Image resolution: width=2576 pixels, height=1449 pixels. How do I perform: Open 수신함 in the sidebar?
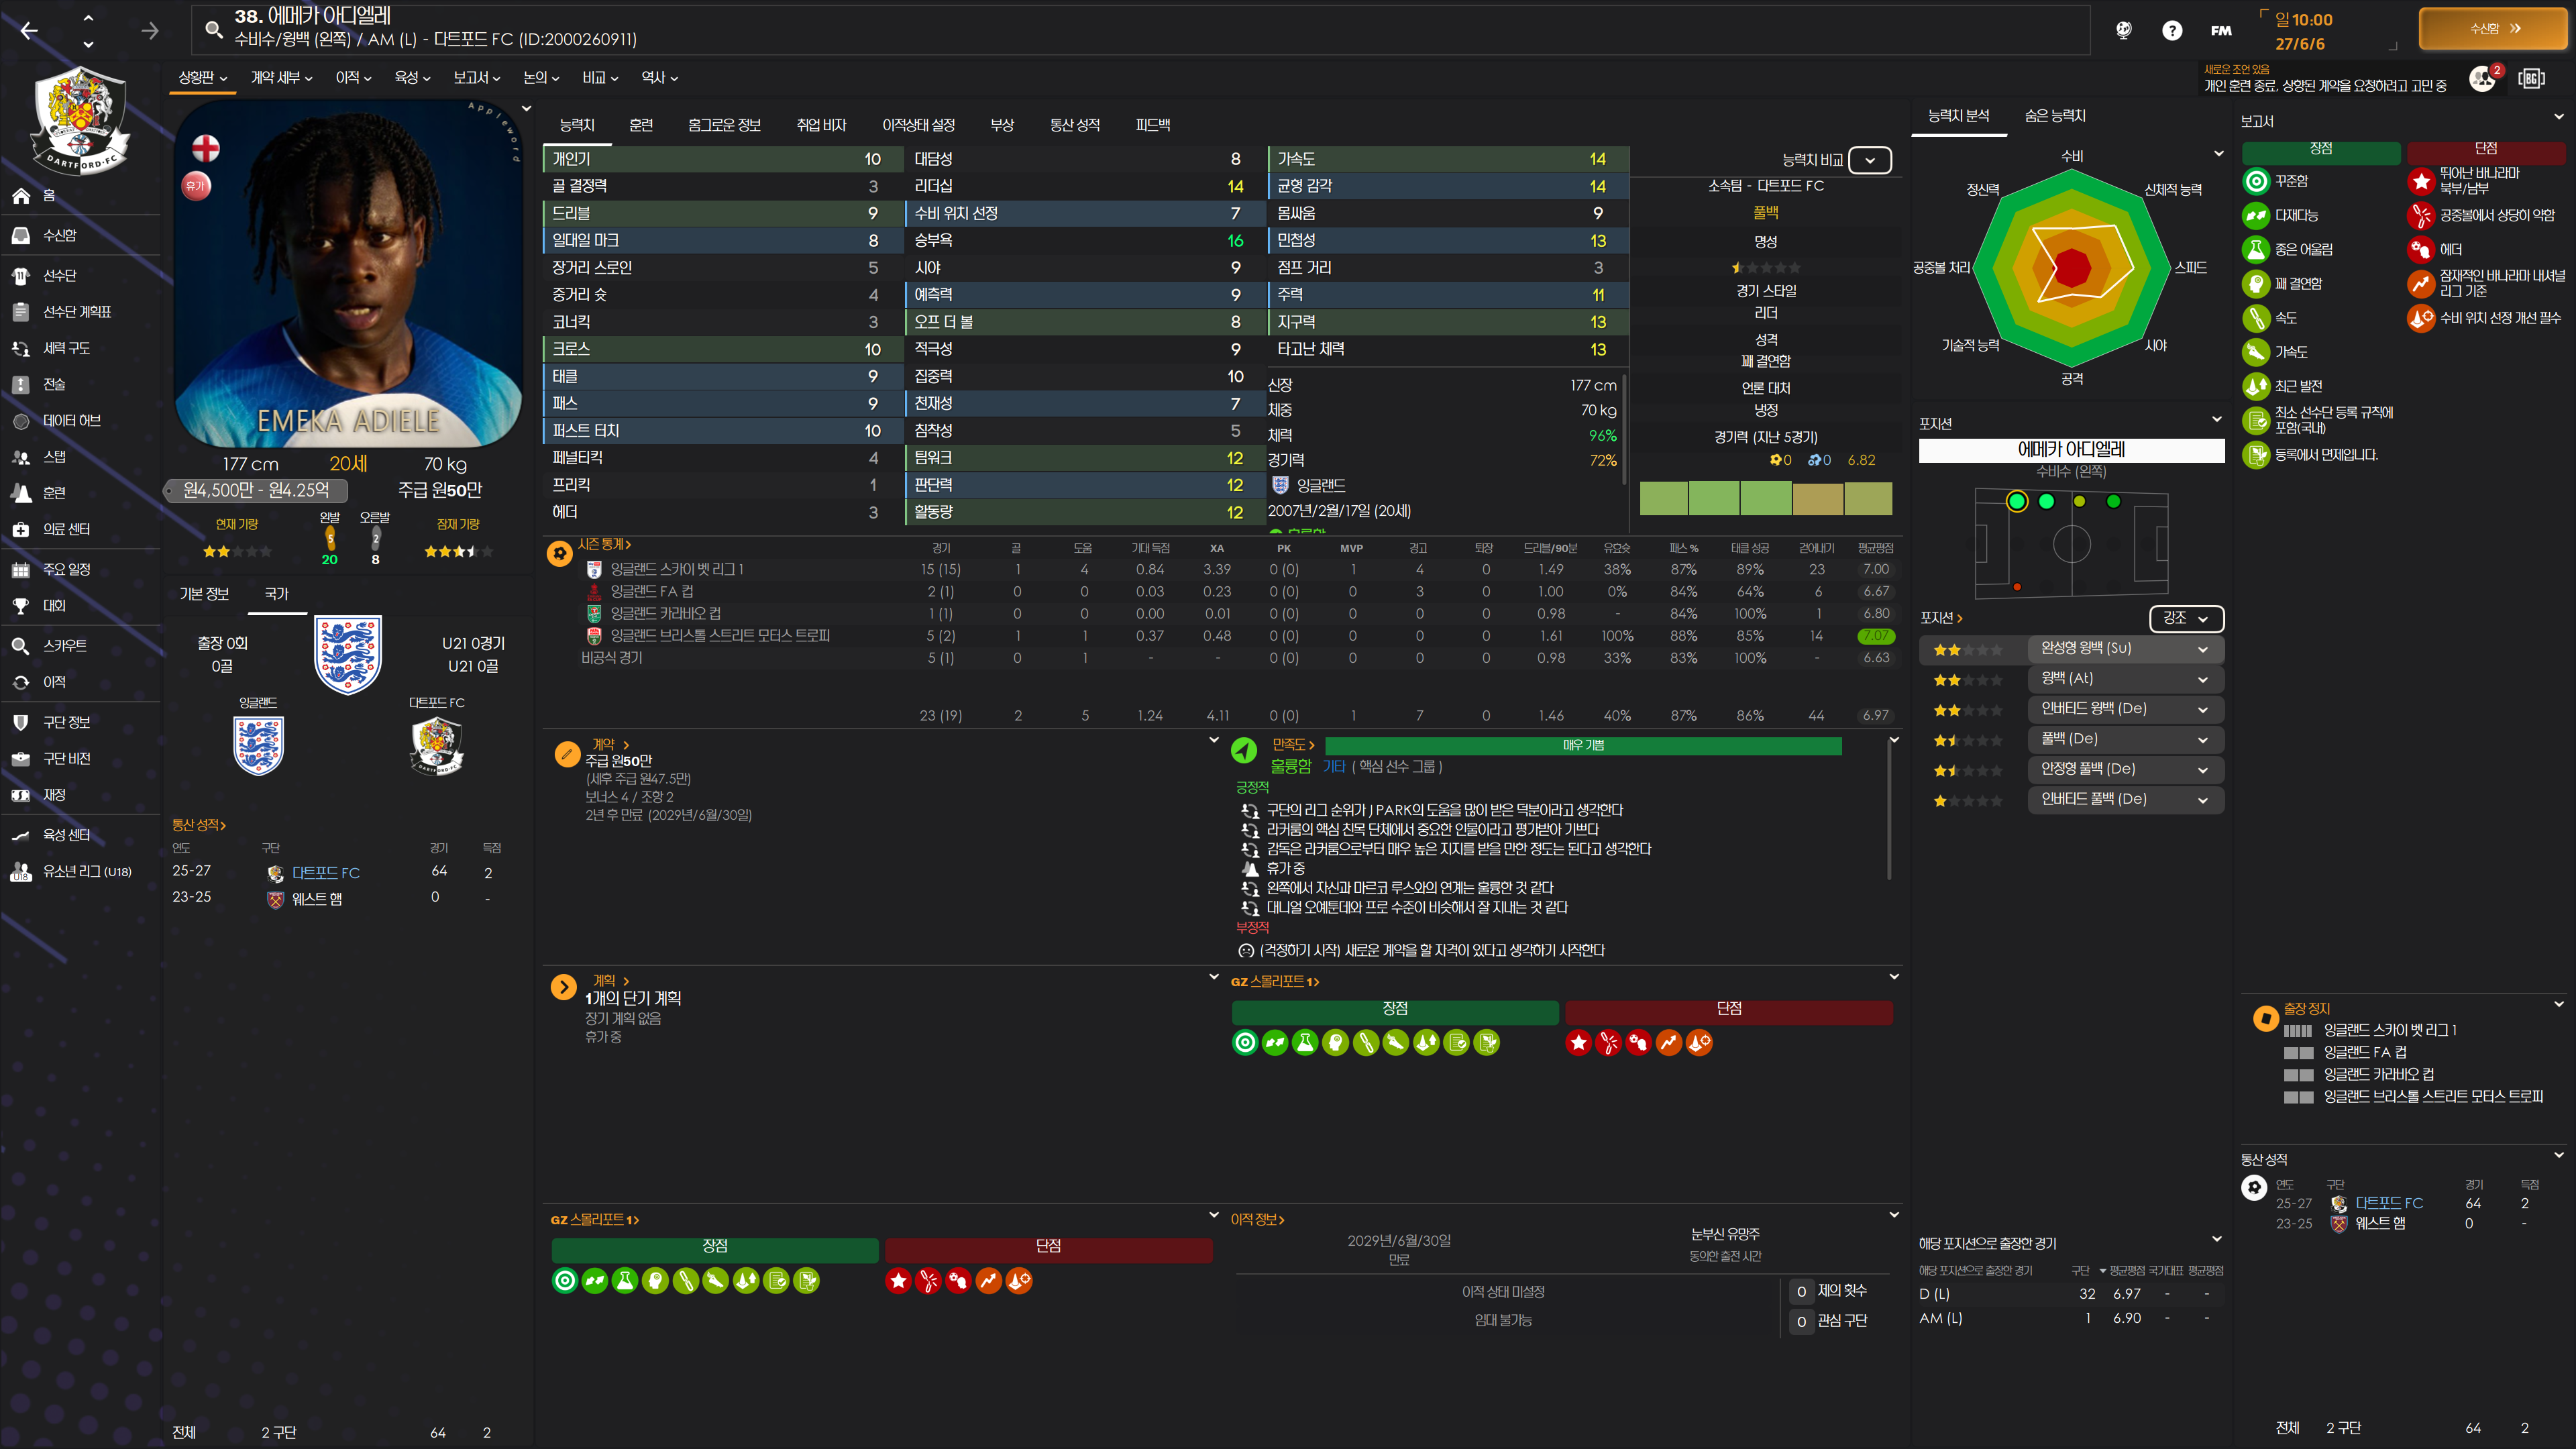[59, 236]
